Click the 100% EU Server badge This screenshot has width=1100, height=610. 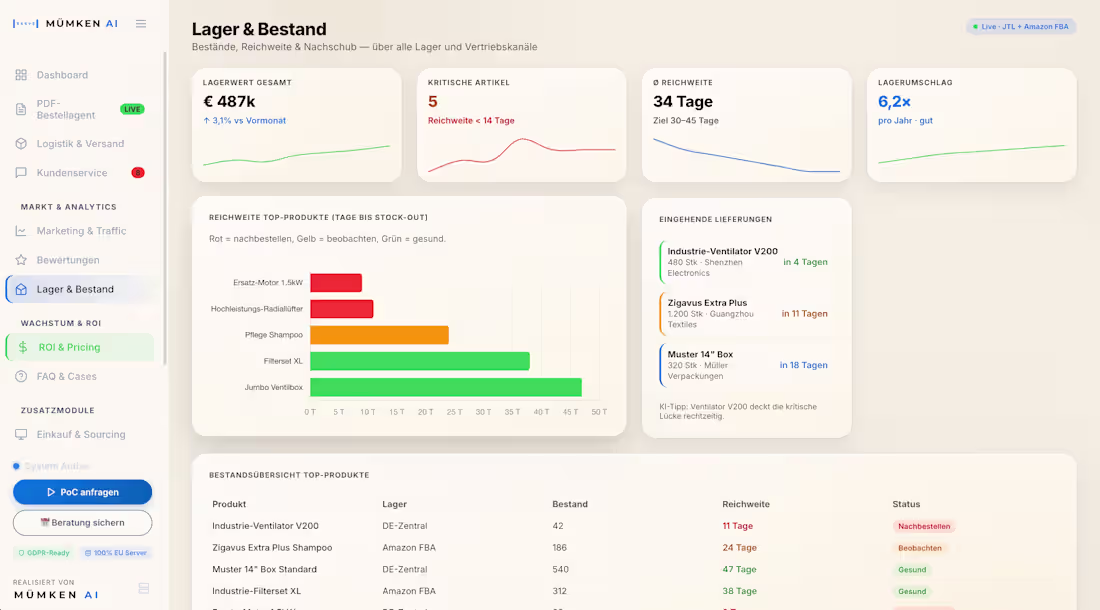click(x=116, y=553)
